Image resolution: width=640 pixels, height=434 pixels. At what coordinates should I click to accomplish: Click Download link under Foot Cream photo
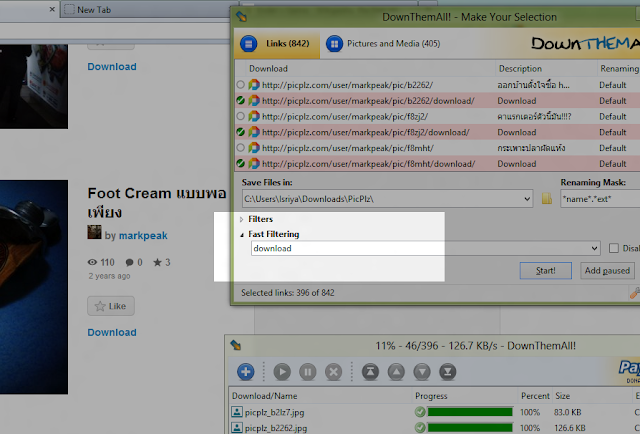(112, 332)
